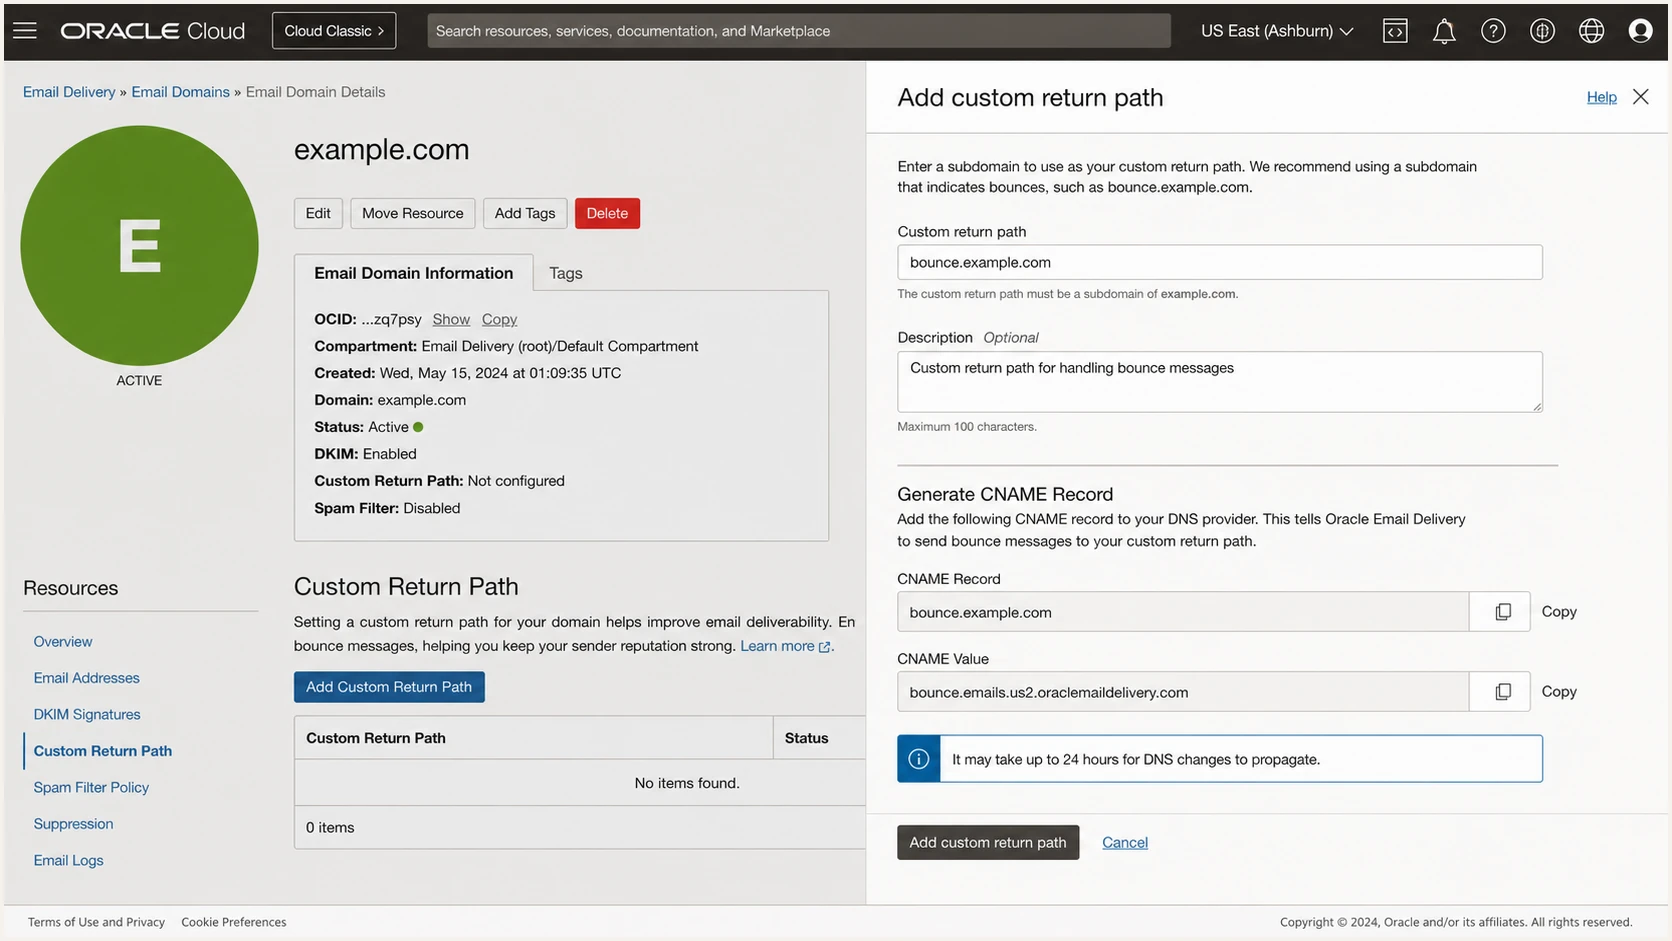
Task: Click the 'DKIM: Enabled' line
Action: 365,454
